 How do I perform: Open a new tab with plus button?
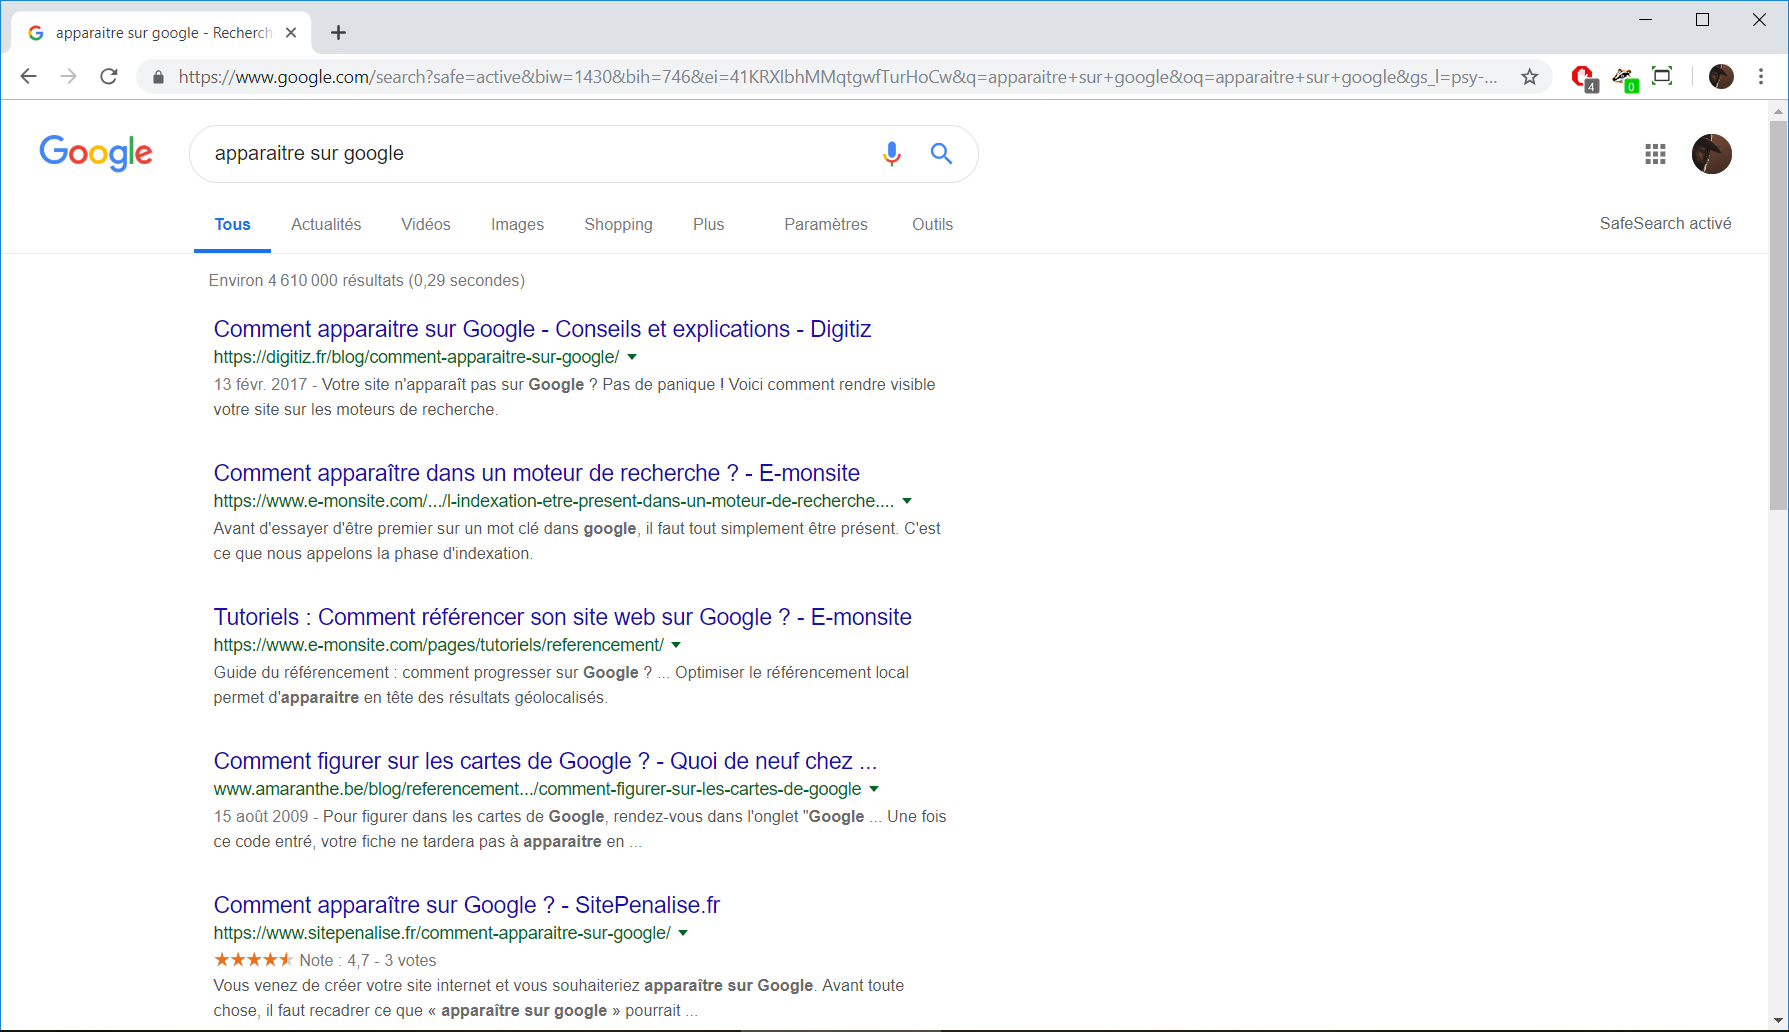[x=339, y=32]
